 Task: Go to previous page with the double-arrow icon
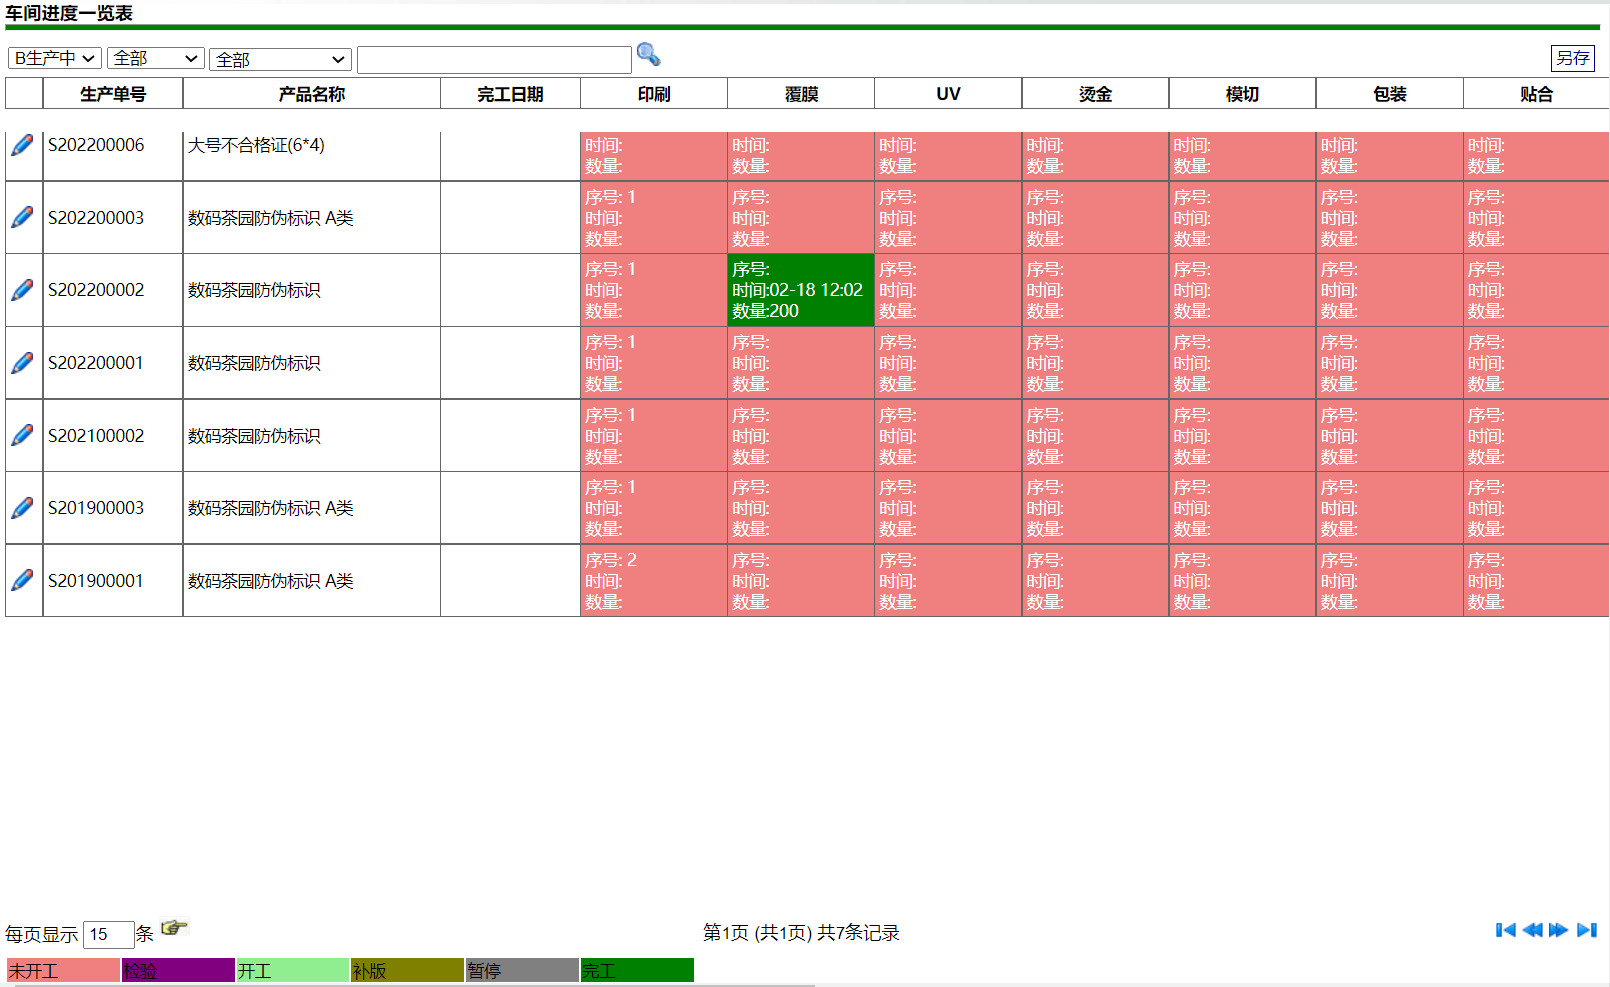click(1531, 930)
